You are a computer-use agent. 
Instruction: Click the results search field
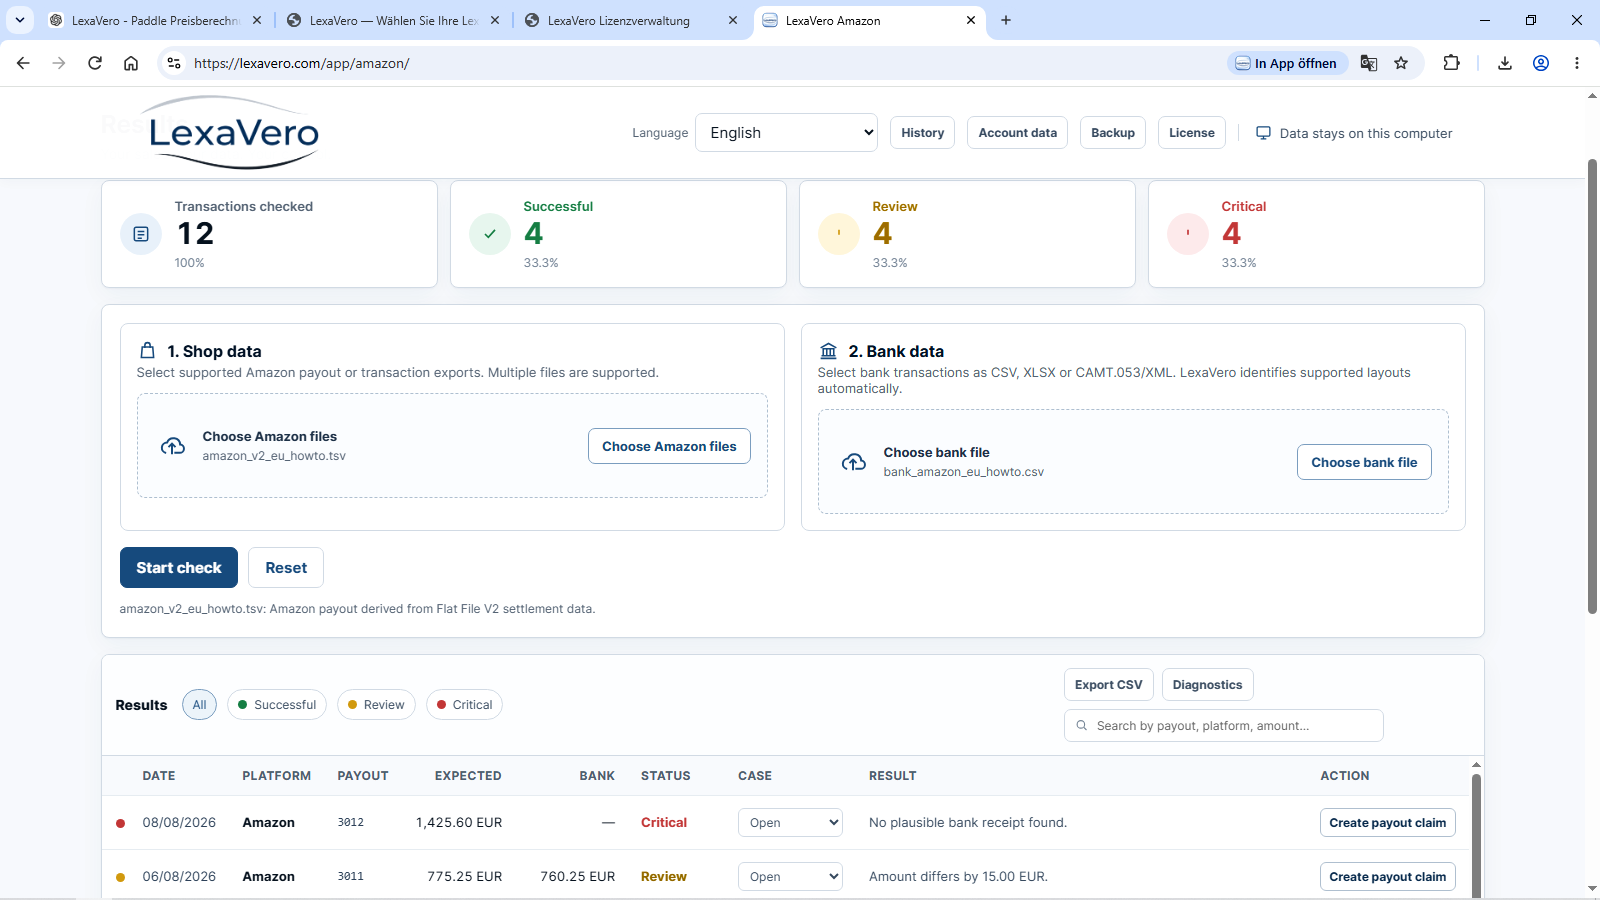[1224, 726]
